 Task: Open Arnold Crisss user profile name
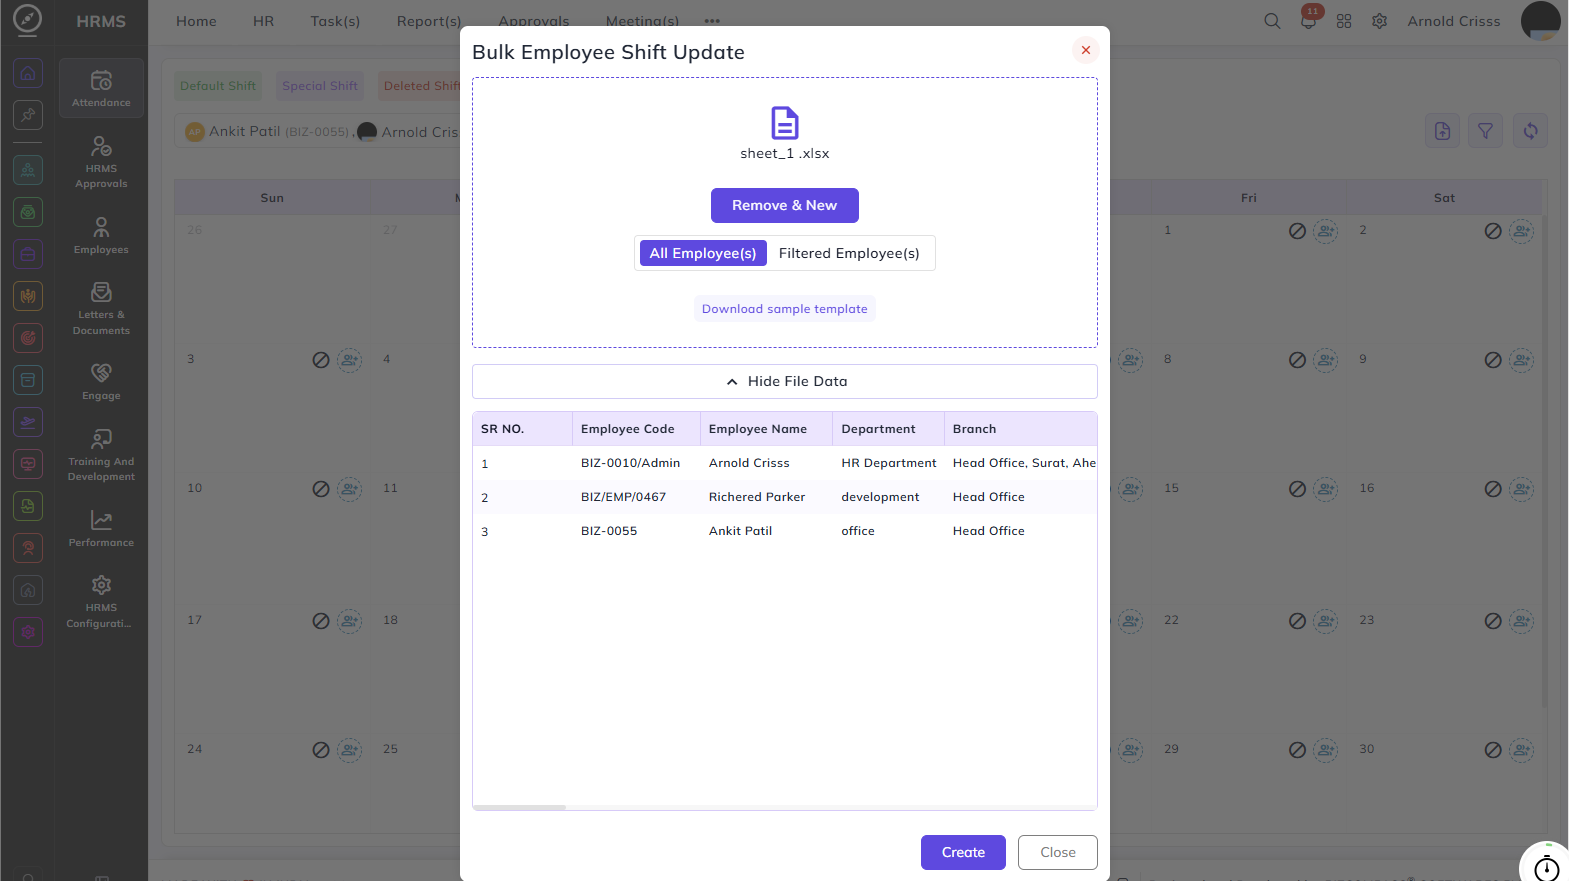pos(1454,21)
